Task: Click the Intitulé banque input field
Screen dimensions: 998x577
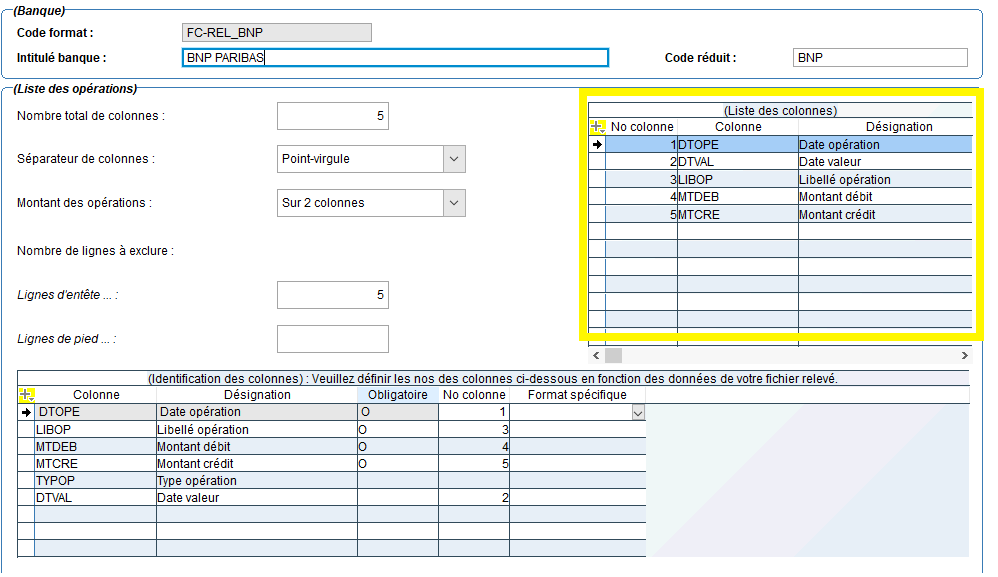Action: [x=395, y=58]
